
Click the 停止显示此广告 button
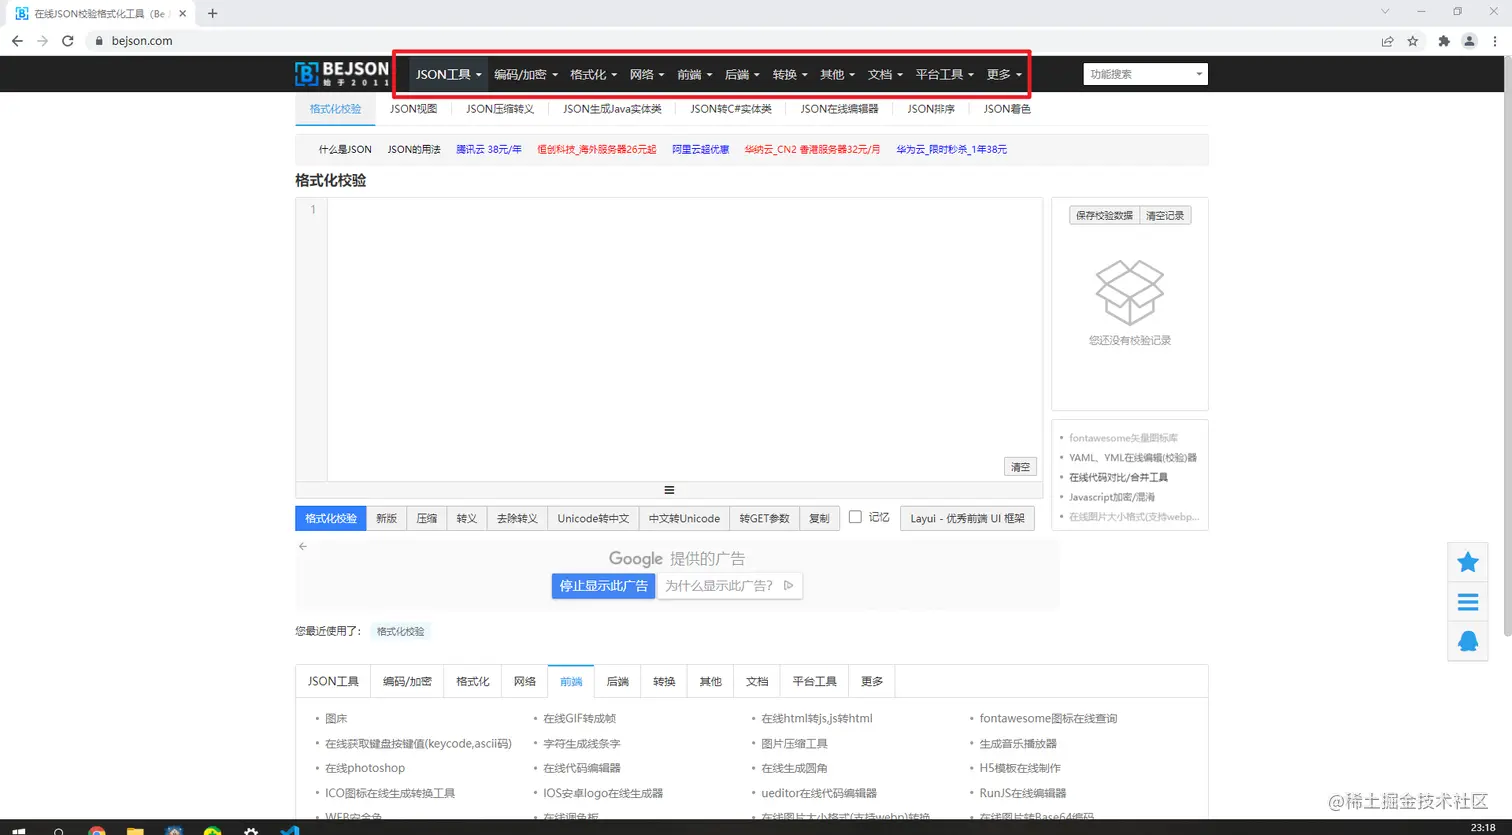(x=603, y=586)
